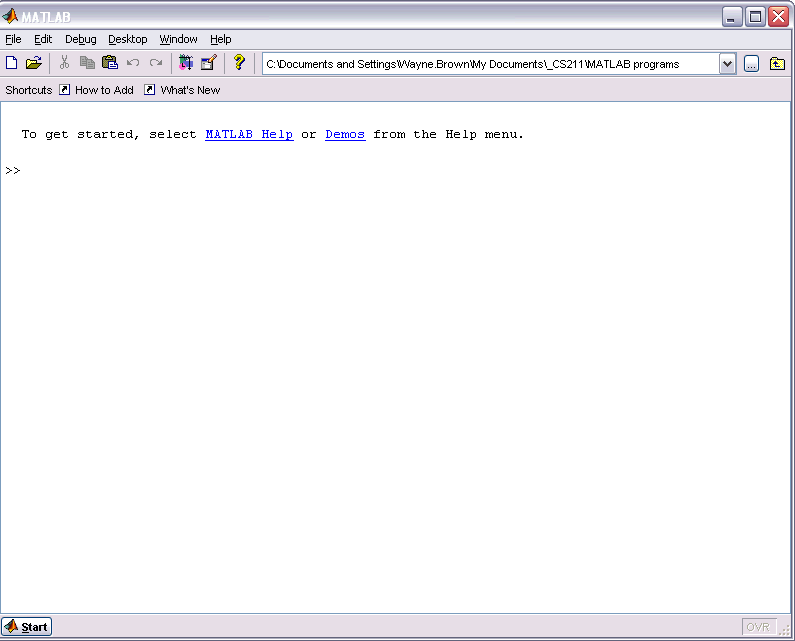The height and width of the screenshot is (641, 795).
Task: Open the Desktop menu
Action: click(128, 39)
